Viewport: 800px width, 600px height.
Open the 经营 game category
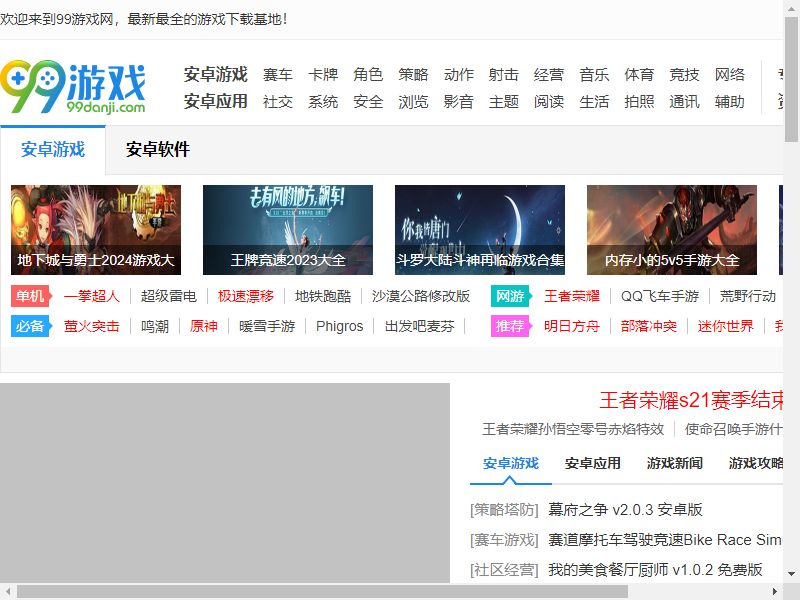click(x=549, y=75)
